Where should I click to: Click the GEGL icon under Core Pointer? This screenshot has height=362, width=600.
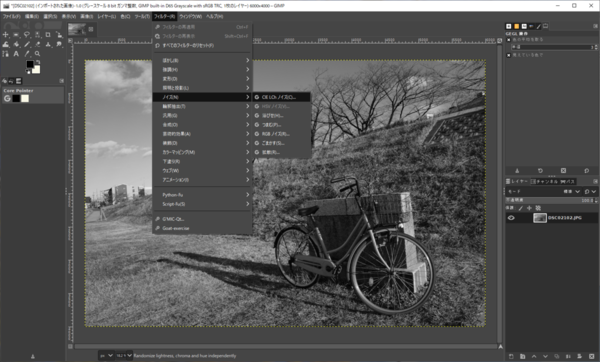pos(7,98)
